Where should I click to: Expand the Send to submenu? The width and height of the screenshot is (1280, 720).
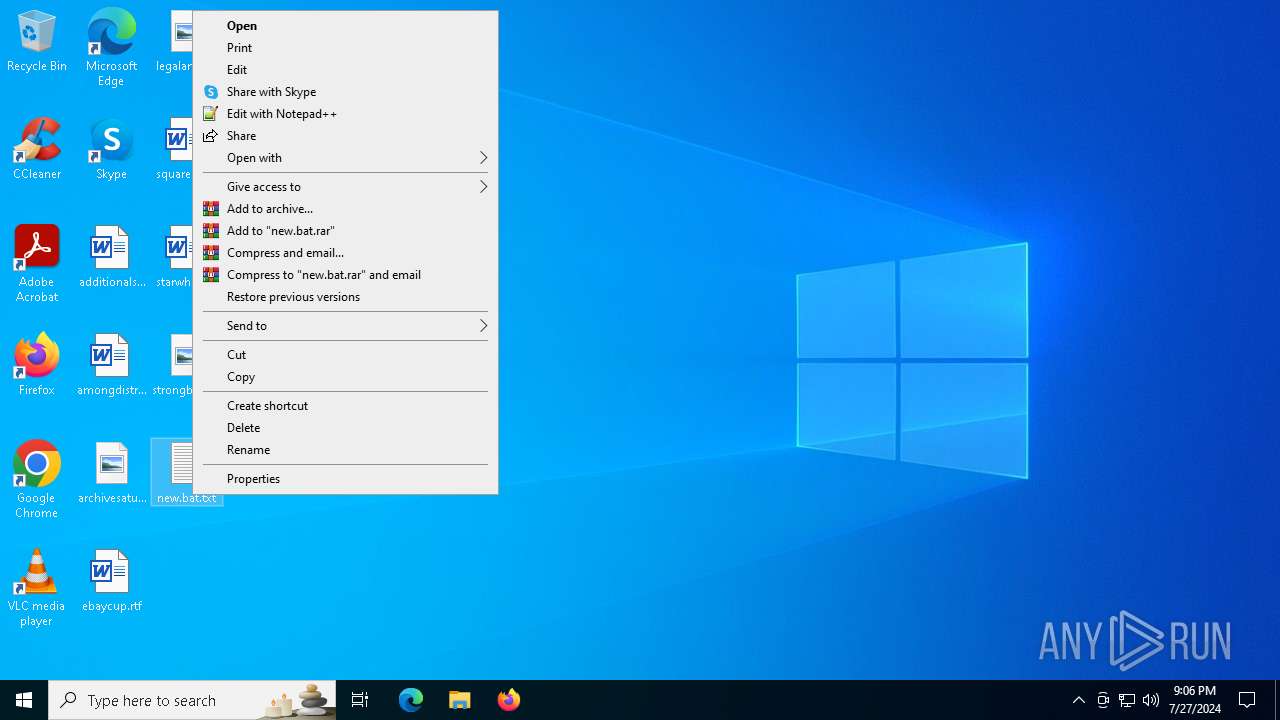[x=345, y=326]
